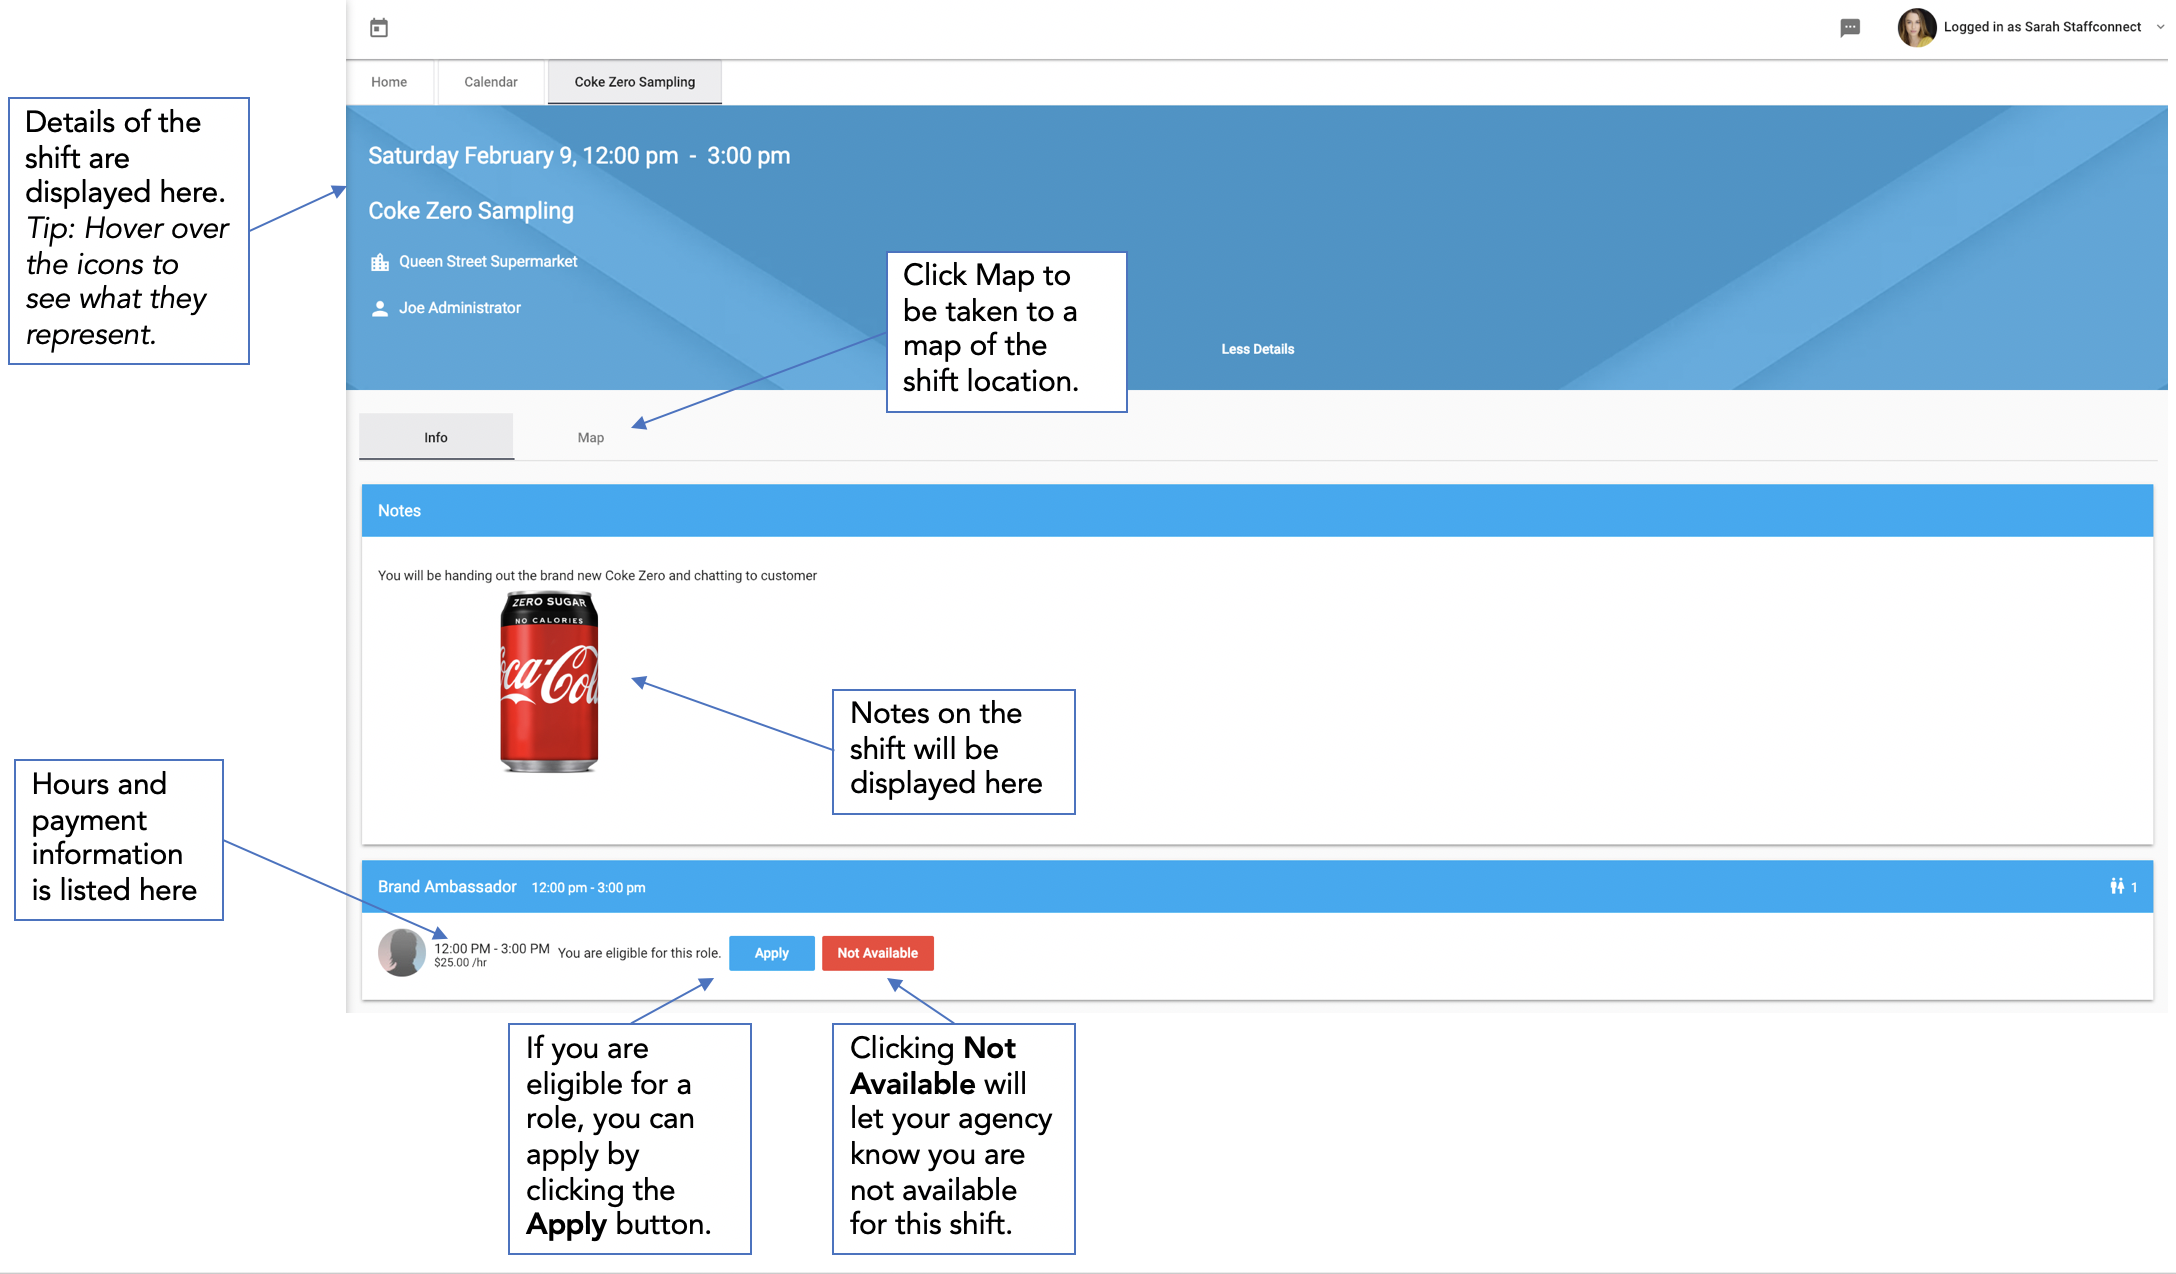Collapse shift info with Less Details

tap(1257, 349)
